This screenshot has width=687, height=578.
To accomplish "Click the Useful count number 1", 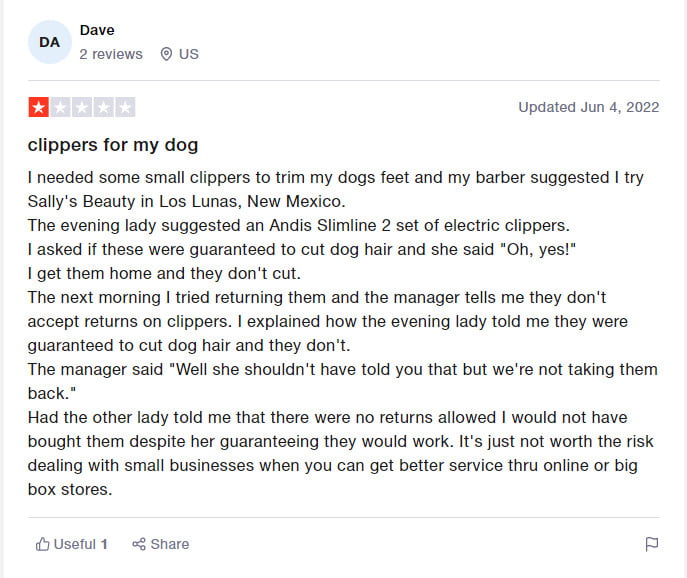I will 104,544.
